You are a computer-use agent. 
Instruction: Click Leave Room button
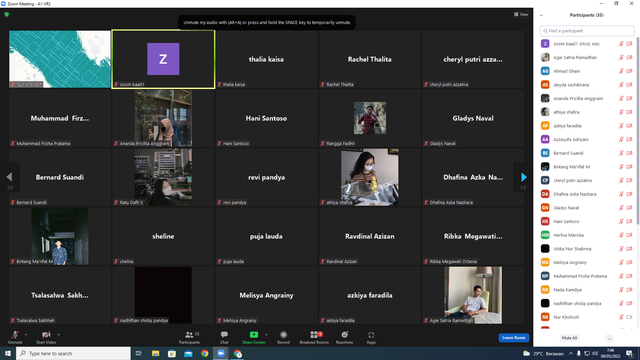(x=513, y=338)
